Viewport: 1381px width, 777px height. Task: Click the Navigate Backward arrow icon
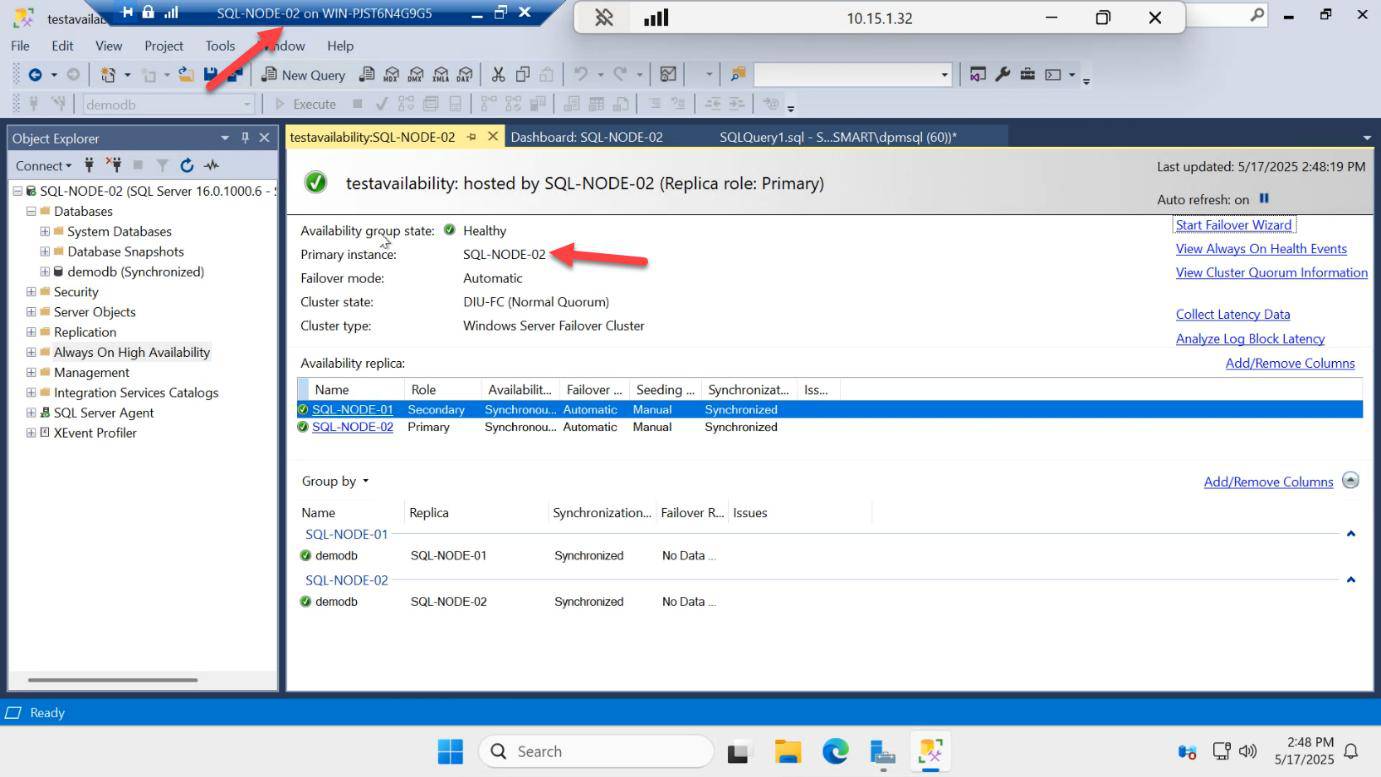tap(35, 75)
